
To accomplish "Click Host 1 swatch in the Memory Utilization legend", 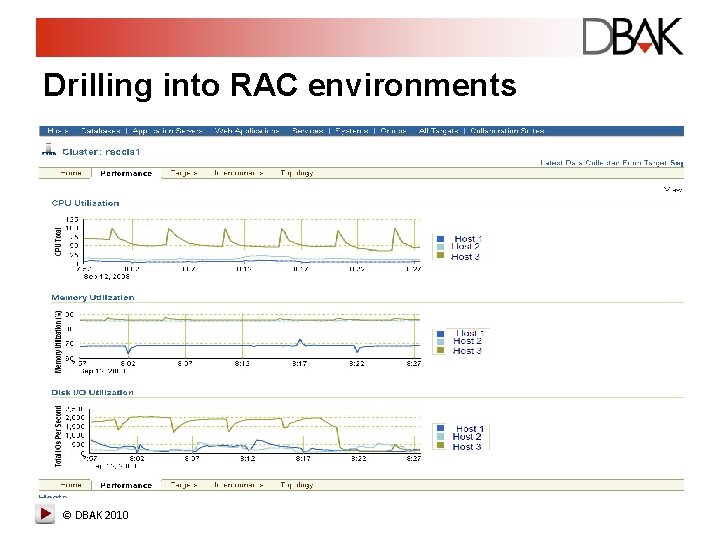I will coord(440,334).
